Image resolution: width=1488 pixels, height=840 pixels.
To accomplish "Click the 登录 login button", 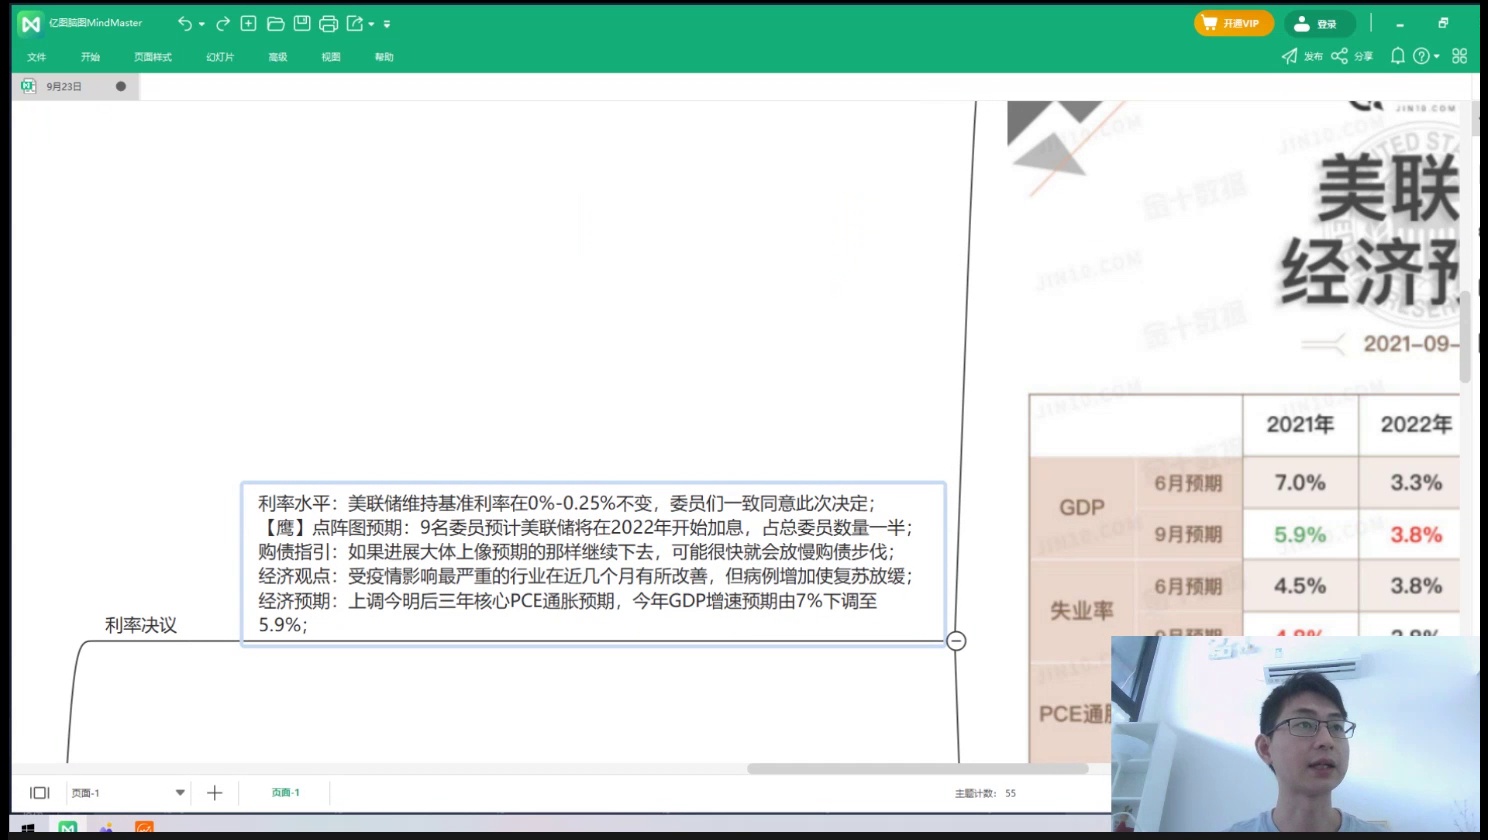I will point(1319,23).
